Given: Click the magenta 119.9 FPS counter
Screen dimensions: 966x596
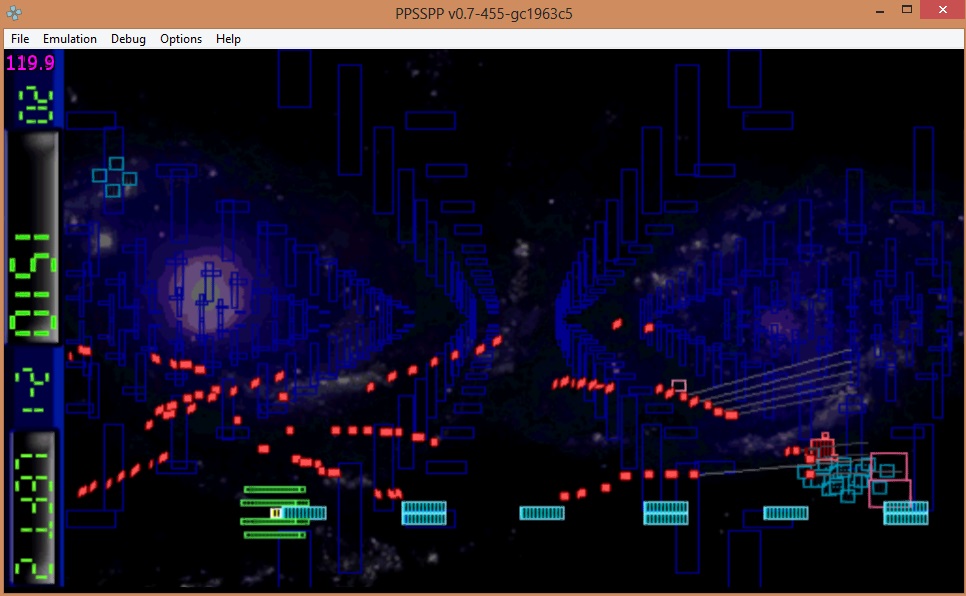Looking at the screenshot, I should (30, 63).
